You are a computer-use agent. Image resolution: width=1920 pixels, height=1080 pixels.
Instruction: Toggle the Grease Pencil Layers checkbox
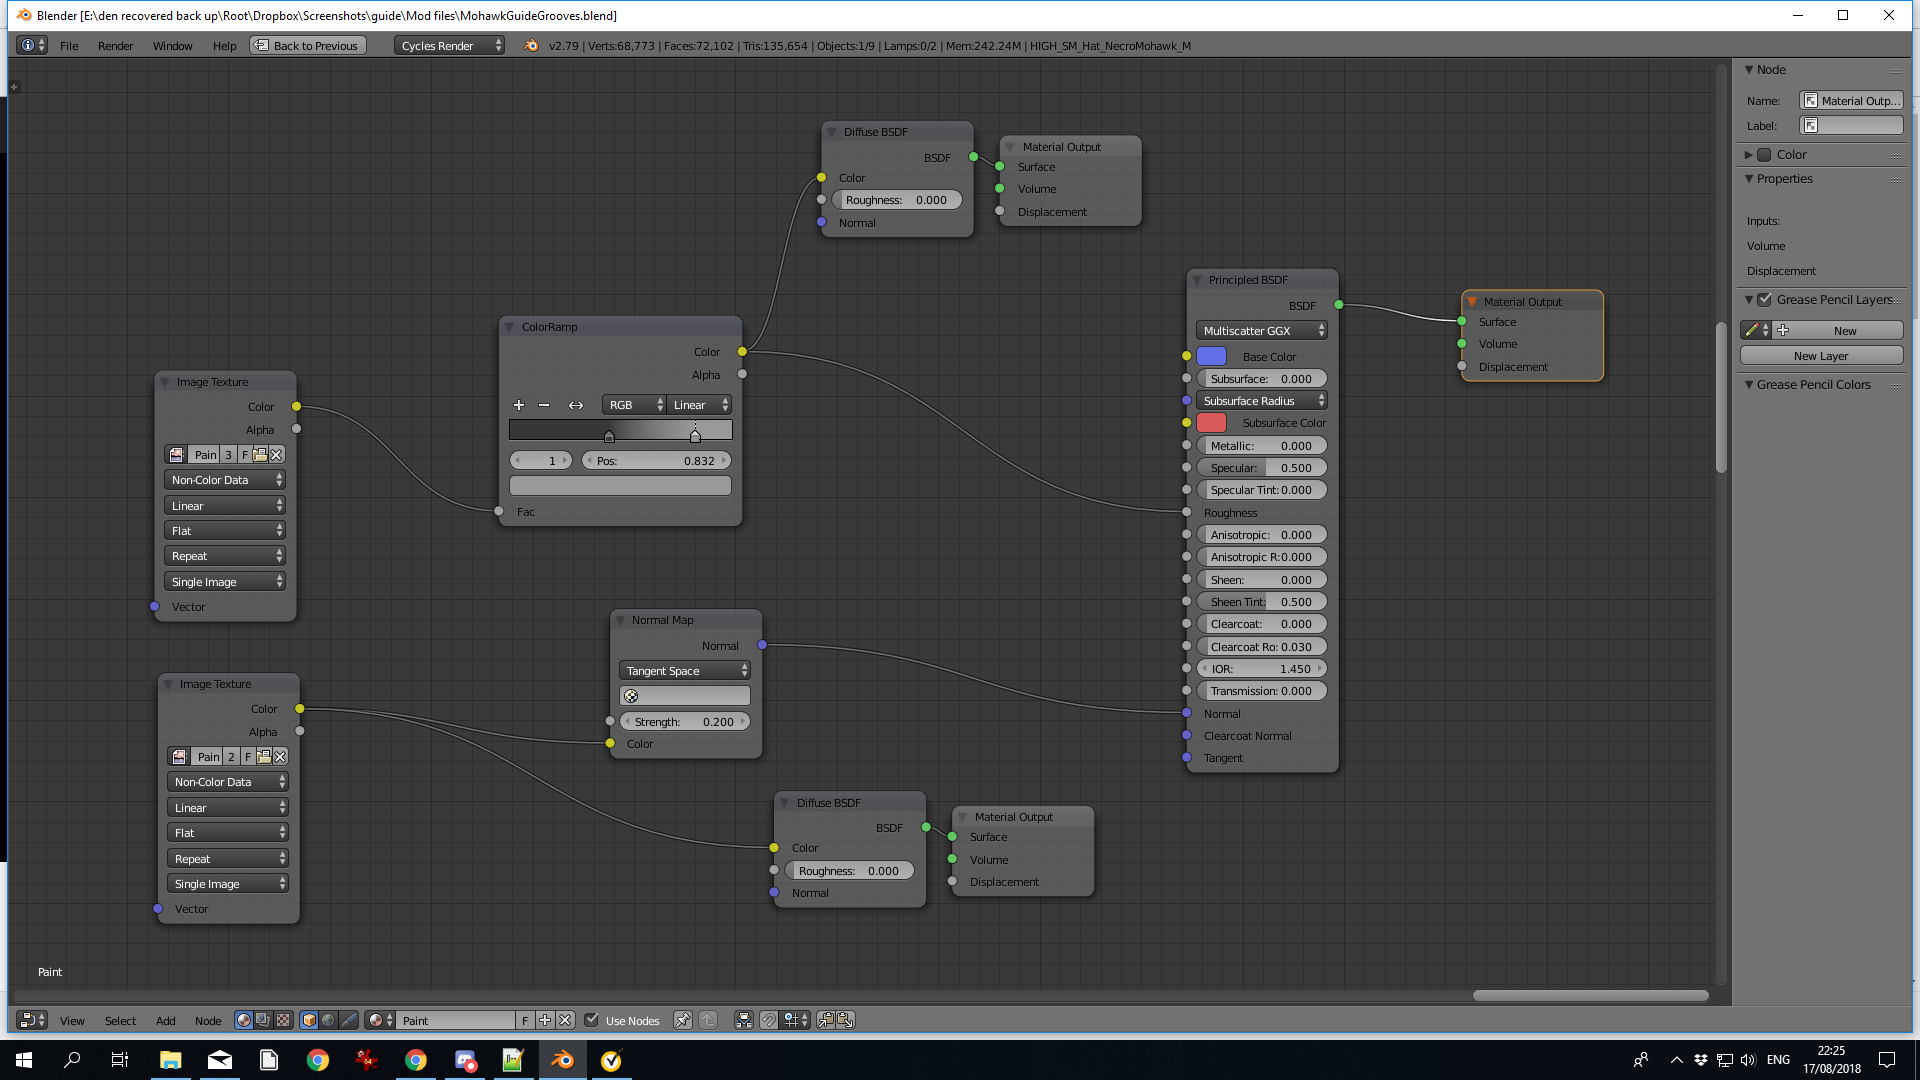(1765, 300)
